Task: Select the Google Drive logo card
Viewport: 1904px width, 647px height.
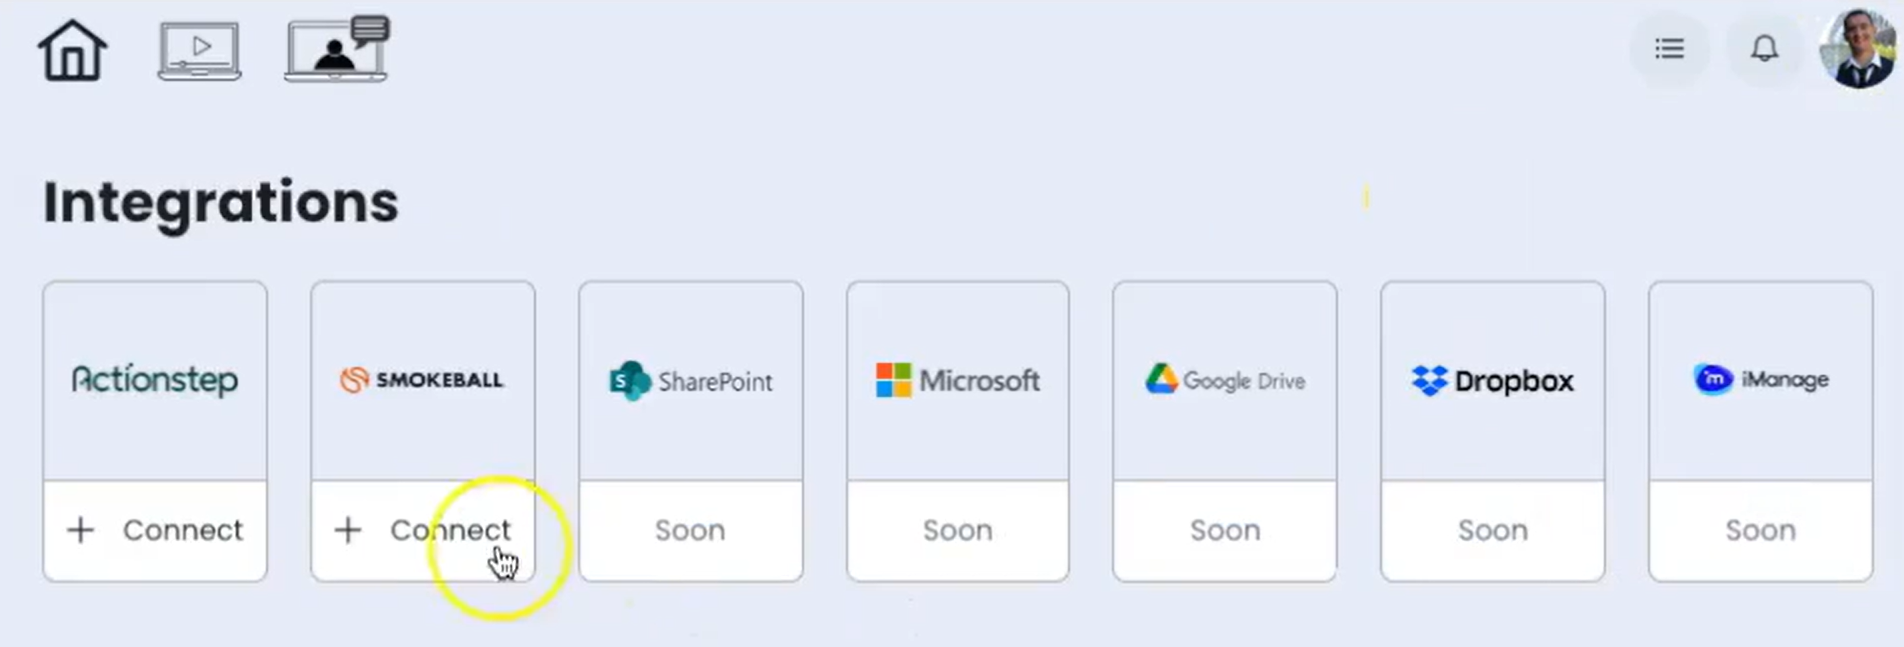Action: [1224, 380]
